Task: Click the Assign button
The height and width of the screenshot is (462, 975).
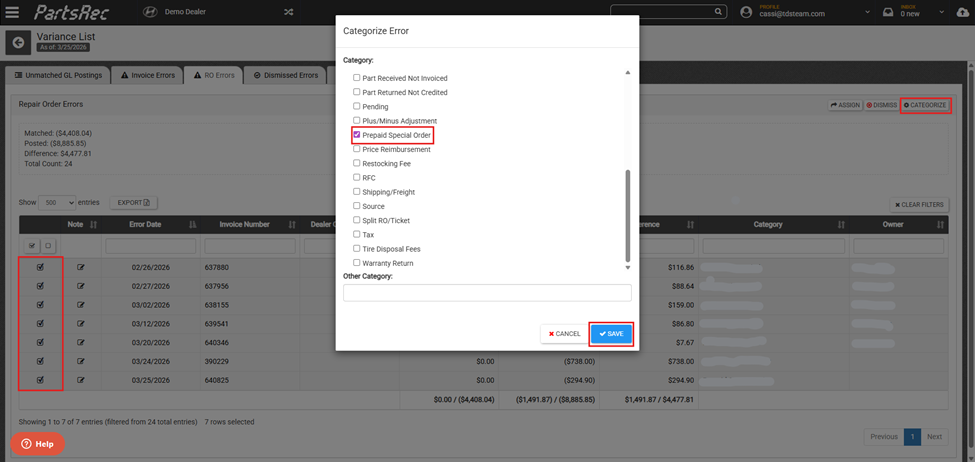Action: 844,106
